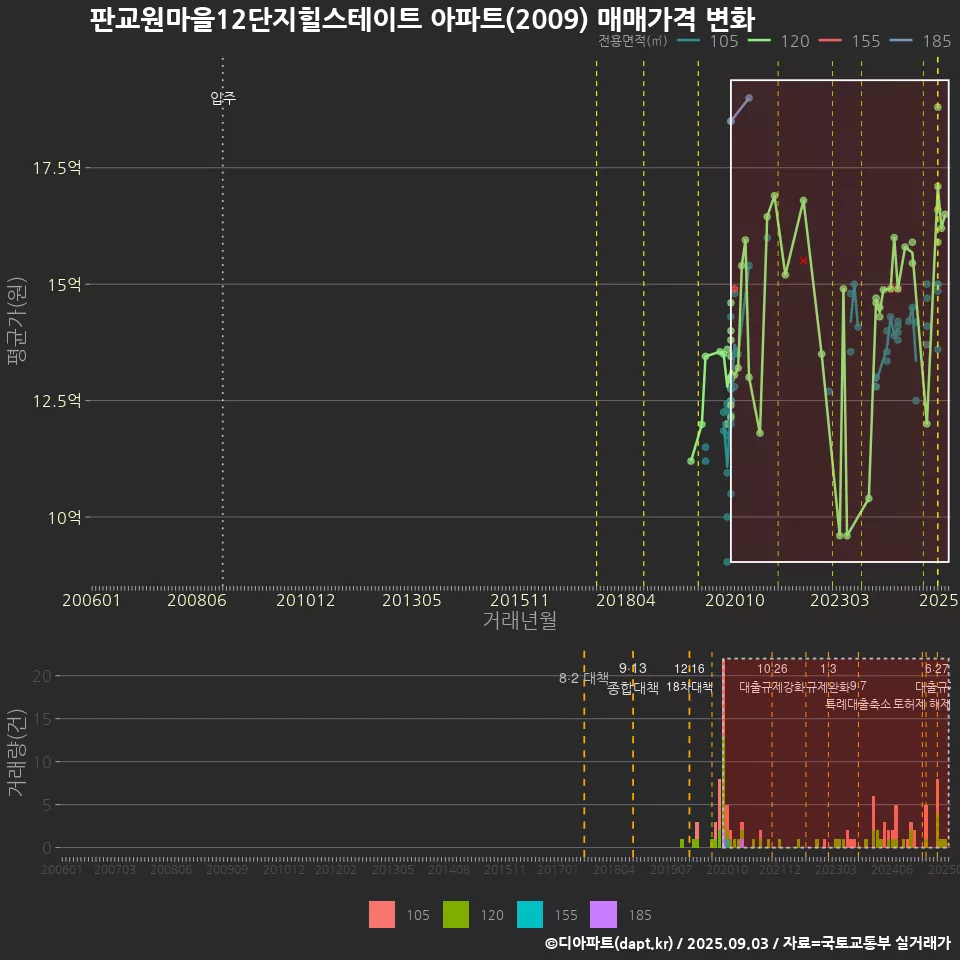Click 201701 on the volume chart x-axis
This screenshot has height=960, width=960.
[x=558, y=869]
